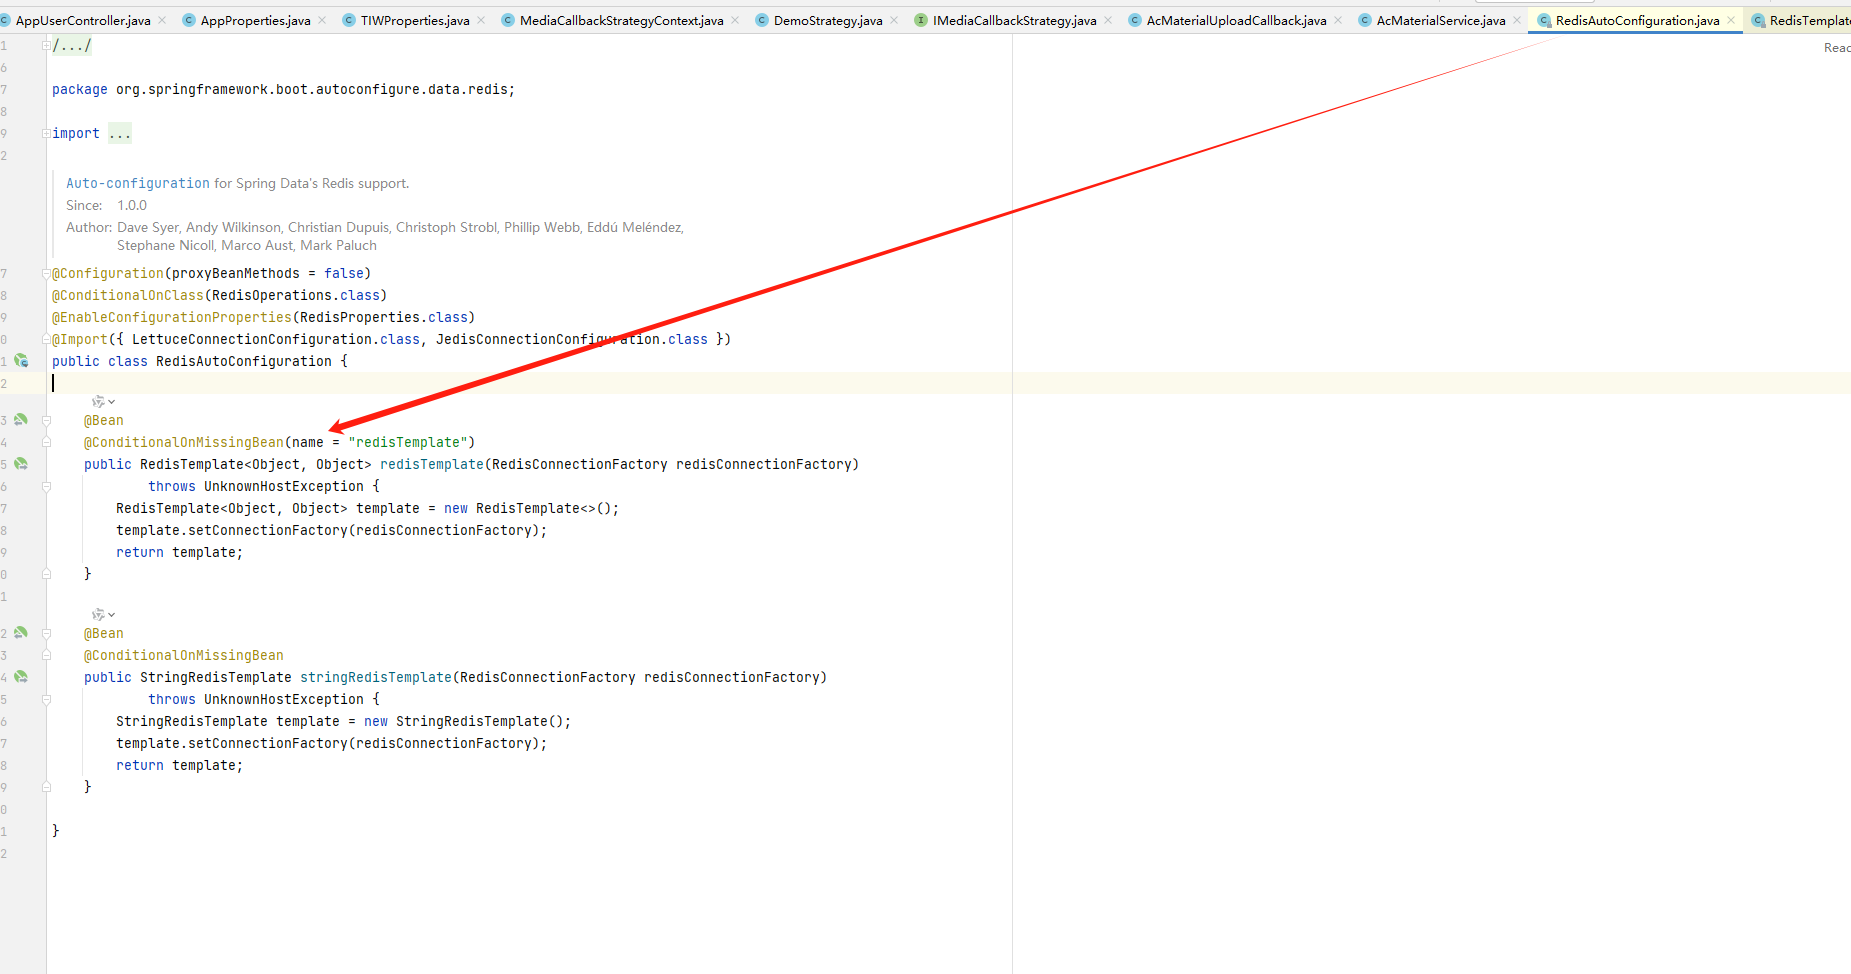Fold stringRedisTemplate method at its throws line
Image resolution: width=1851 pixels, height=974 pixels.
[47, 700]
